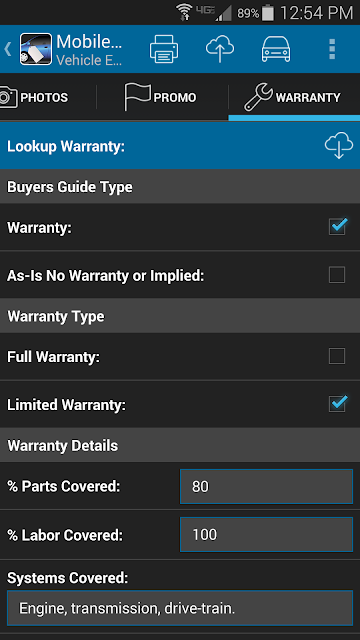Tap the battery indicator in status bar
Viewport: 360px width, 640px height.
268,13
